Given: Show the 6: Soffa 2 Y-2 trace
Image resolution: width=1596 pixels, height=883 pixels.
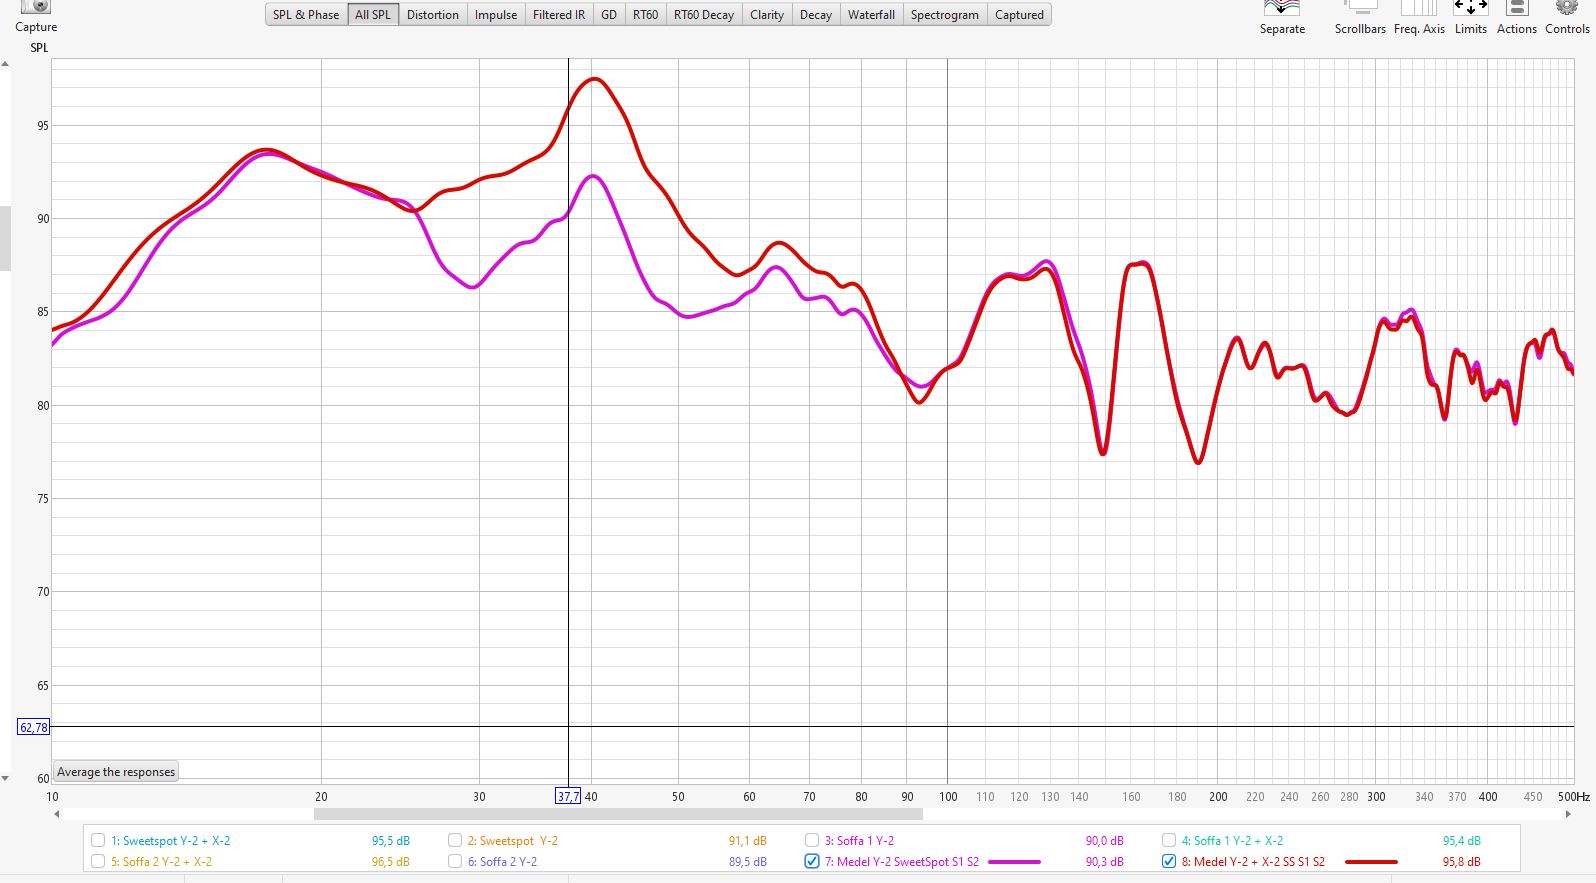Looking at the screenshot, I should click(455, 861).
